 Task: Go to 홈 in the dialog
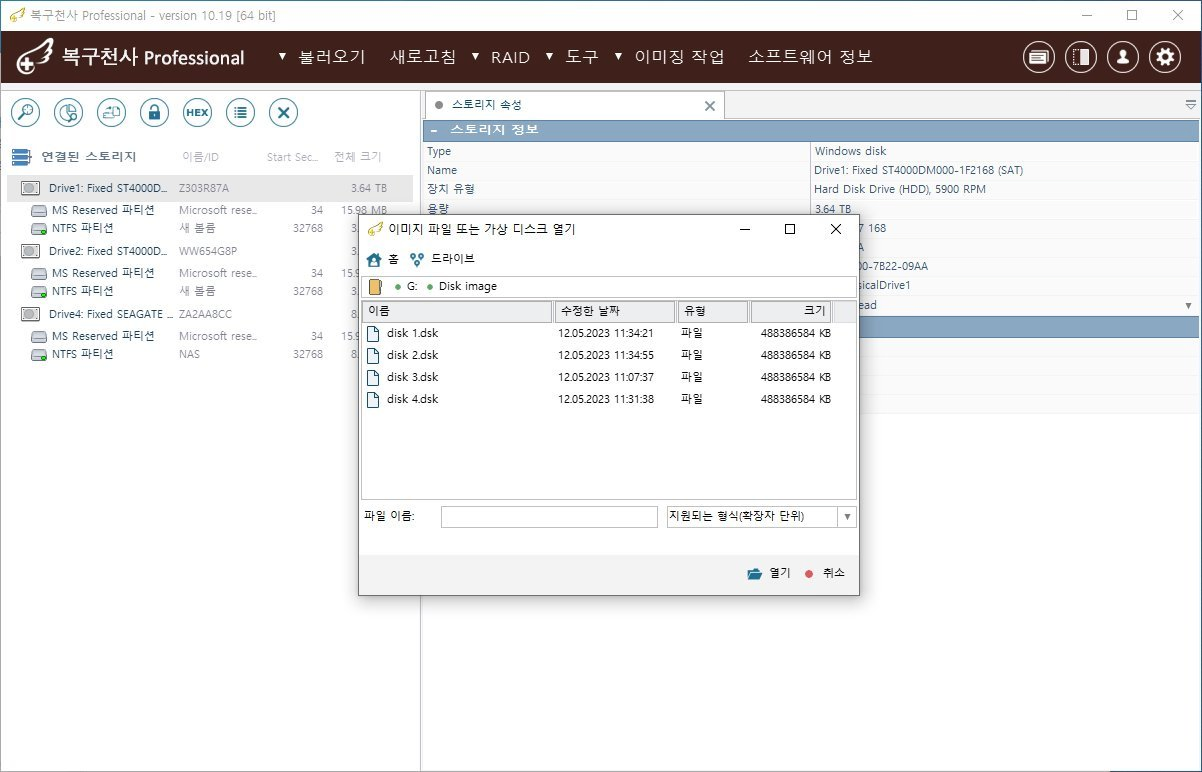point(394,259)
